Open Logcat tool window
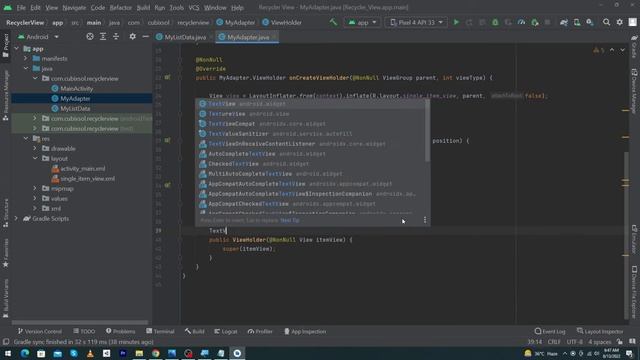 (226, 331)
